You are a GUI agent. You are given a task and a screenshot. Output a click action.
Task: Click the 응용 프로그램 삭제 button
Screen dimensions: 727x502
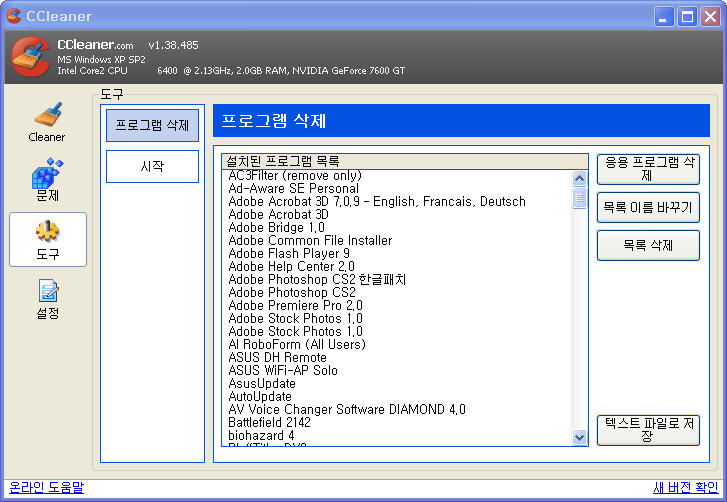pos(648,169)
